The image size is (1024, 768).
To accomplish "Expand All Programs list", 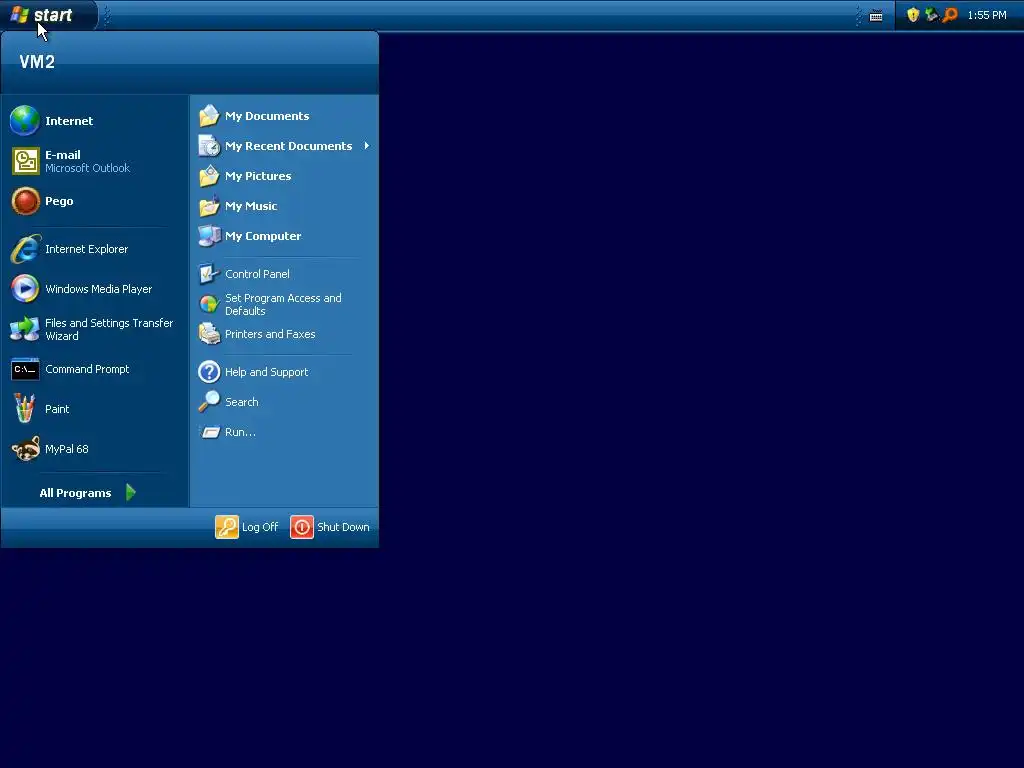I will click(x=88, y=492).
